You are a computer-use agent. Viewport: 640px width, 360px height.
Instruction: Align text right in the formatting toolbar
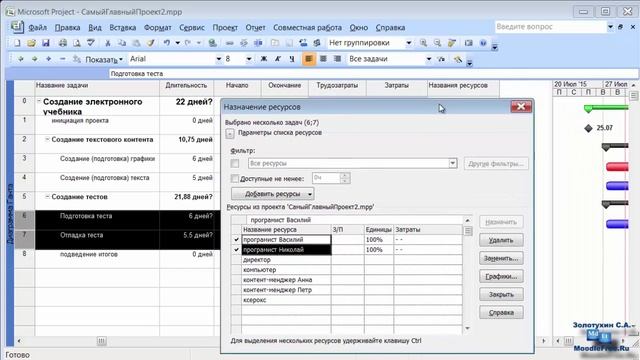coord(337,59)
